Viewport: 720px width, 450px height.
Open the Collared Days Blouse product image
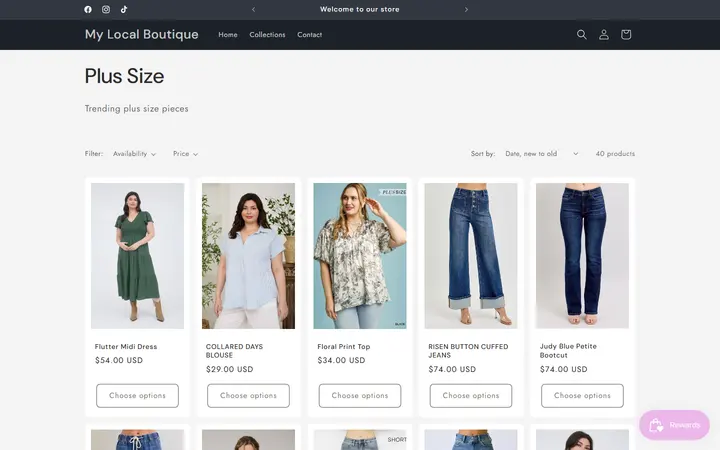[248, 256]
